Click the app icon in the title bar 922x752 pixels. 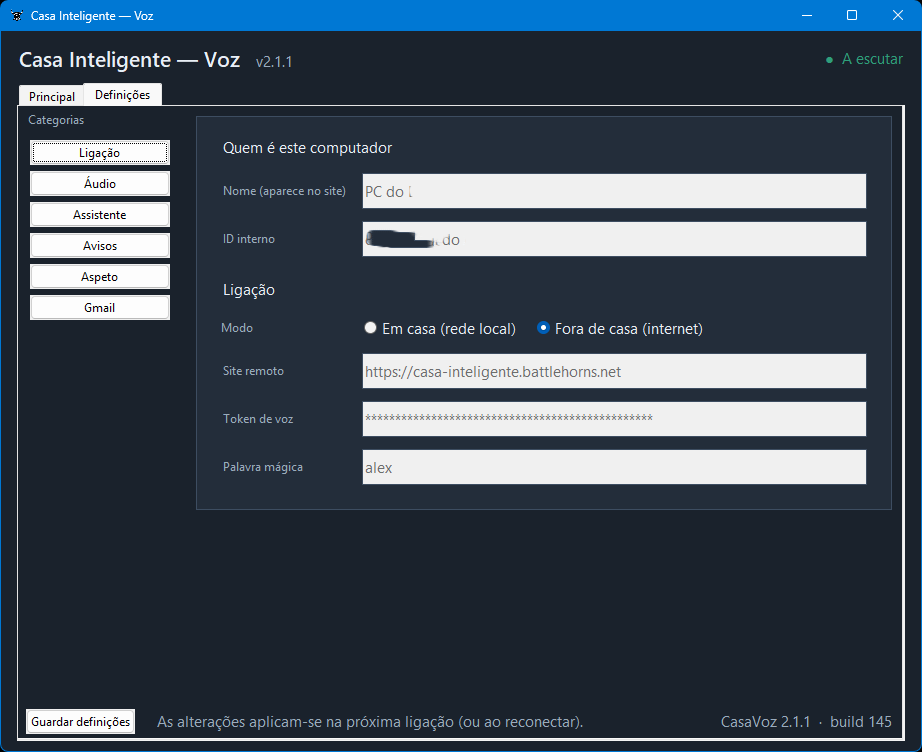tap(17, 16)
